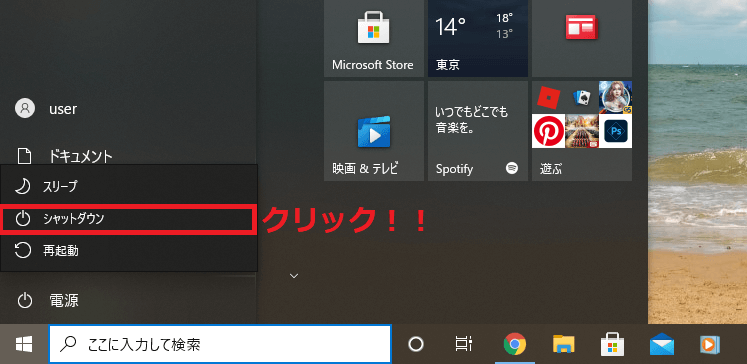Image resolution: width=747 pixels, height=364 pixels.
Task: Click the search box on taskbar
Action: tap(220, 344)
